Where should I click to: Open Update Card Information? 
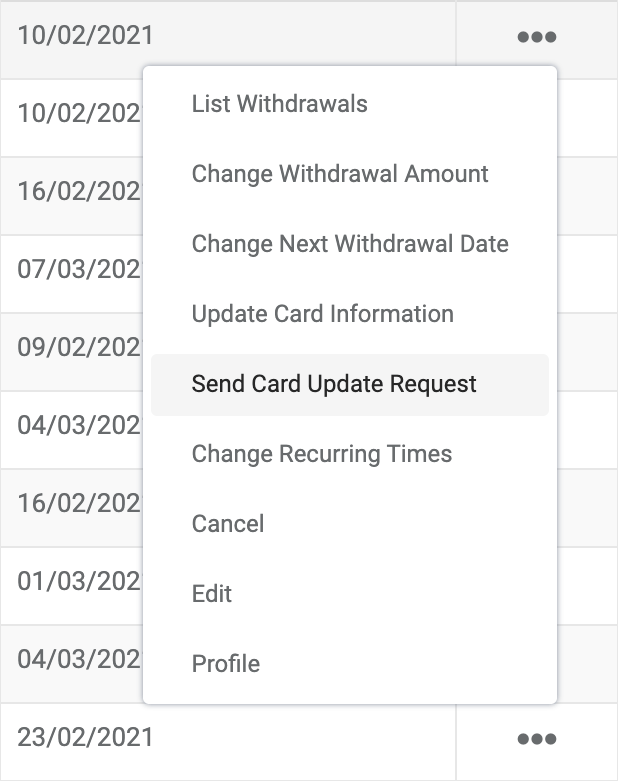click(323, 314)
